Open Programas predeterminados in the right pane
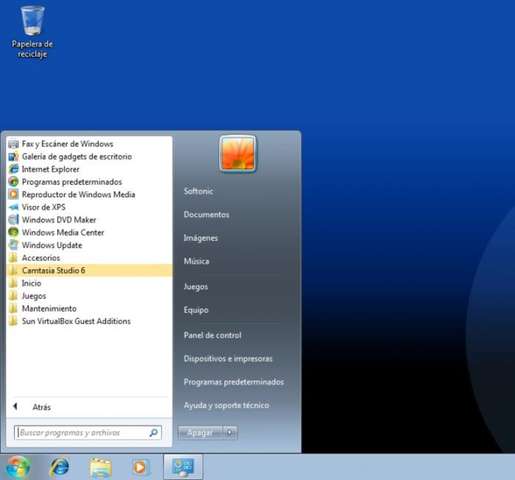 234,382
